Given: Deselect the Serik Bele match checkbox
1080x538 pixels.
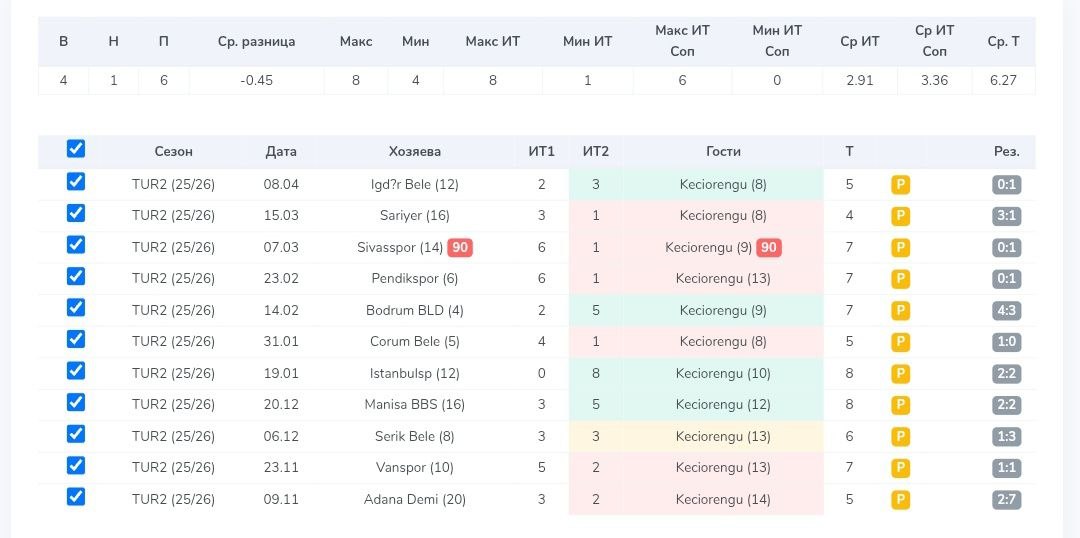Looking at the screenshot, I should 76,434.
